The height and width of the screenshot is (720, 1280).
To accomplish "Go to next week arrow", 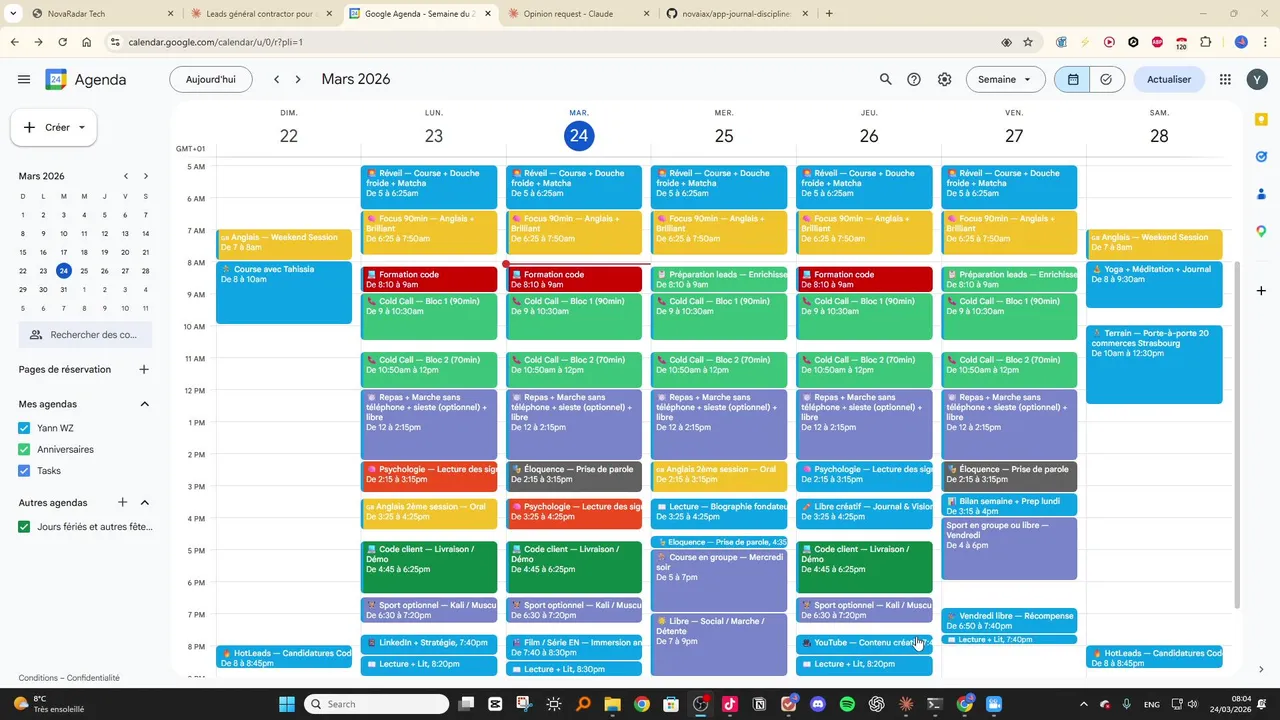I will click(299, 79).
